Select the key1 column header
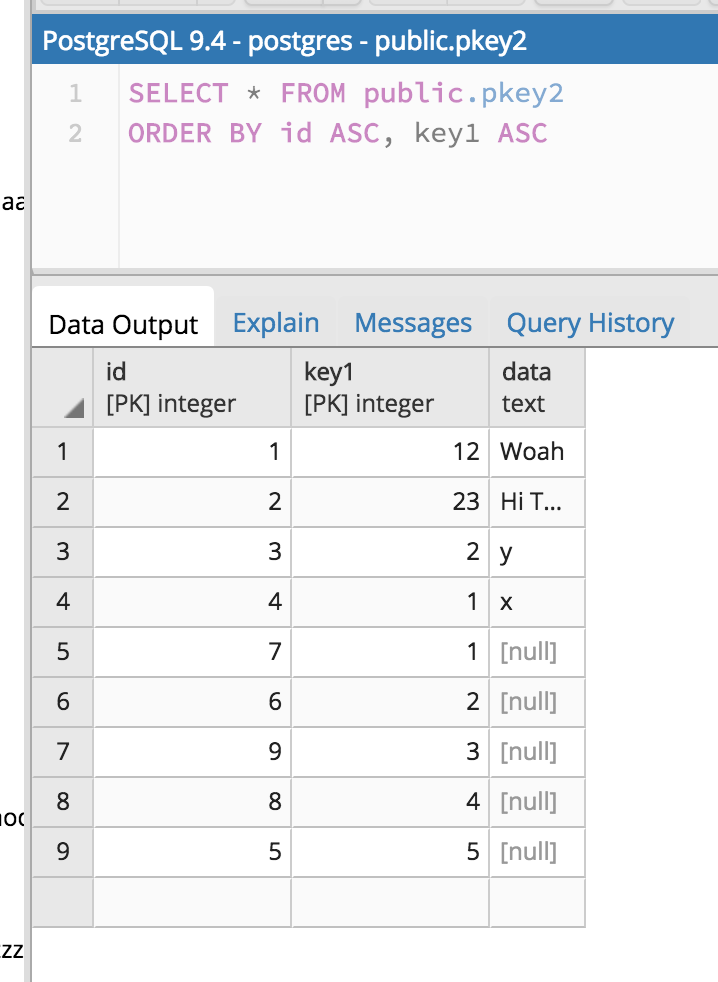The width and height of the screenshot is (718, 982). (x=390, y=387)
